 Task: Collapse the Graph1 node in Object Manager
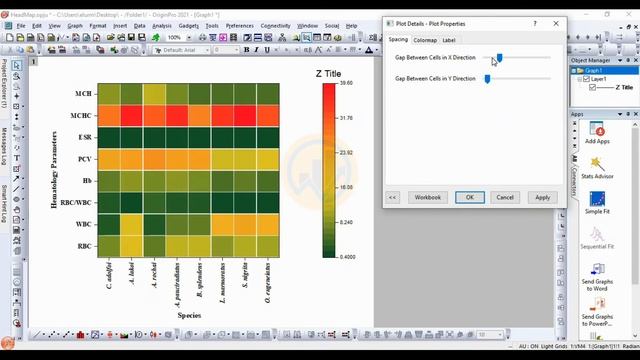pos(574,71)
